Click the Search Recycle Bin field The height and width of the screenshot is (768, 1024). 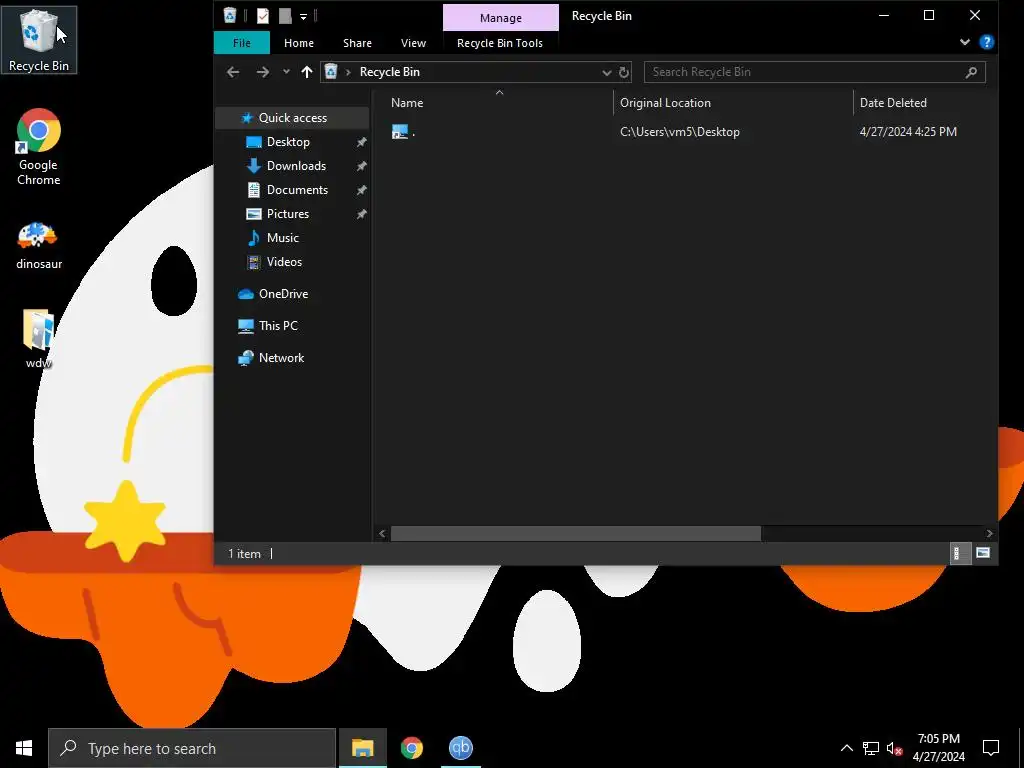pyautogui.click(x=814, y=72)
